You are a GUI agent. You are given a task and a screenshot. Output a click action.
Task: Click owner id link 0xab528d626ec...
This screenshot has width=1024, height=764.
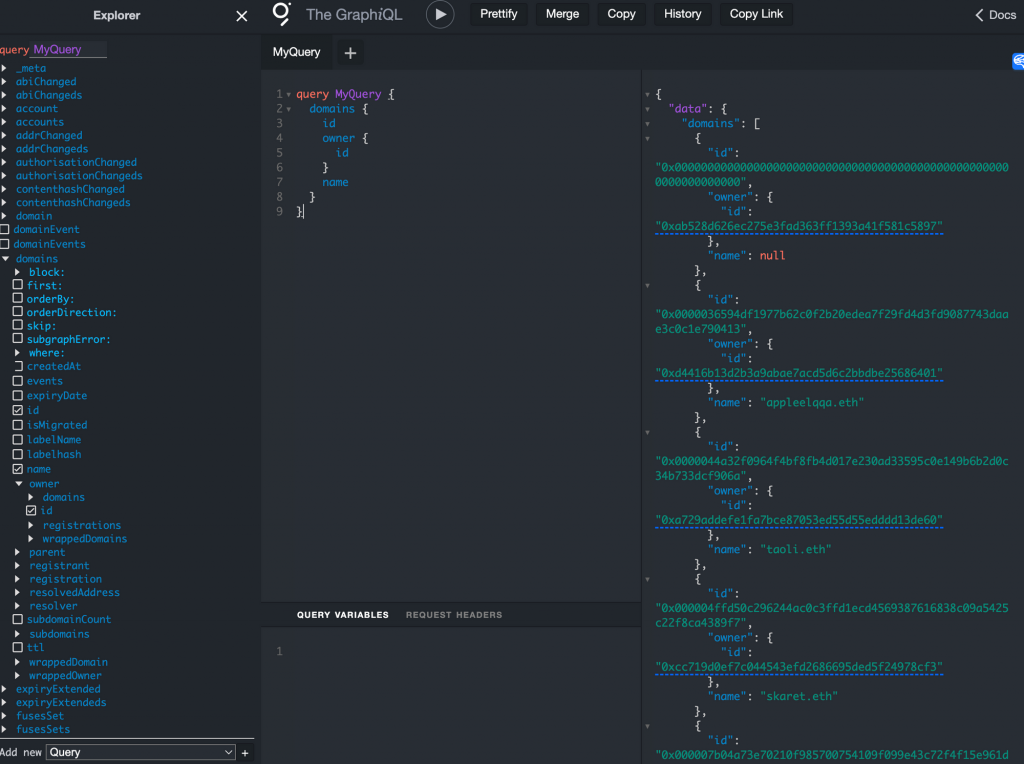click(x=799, y=227)
